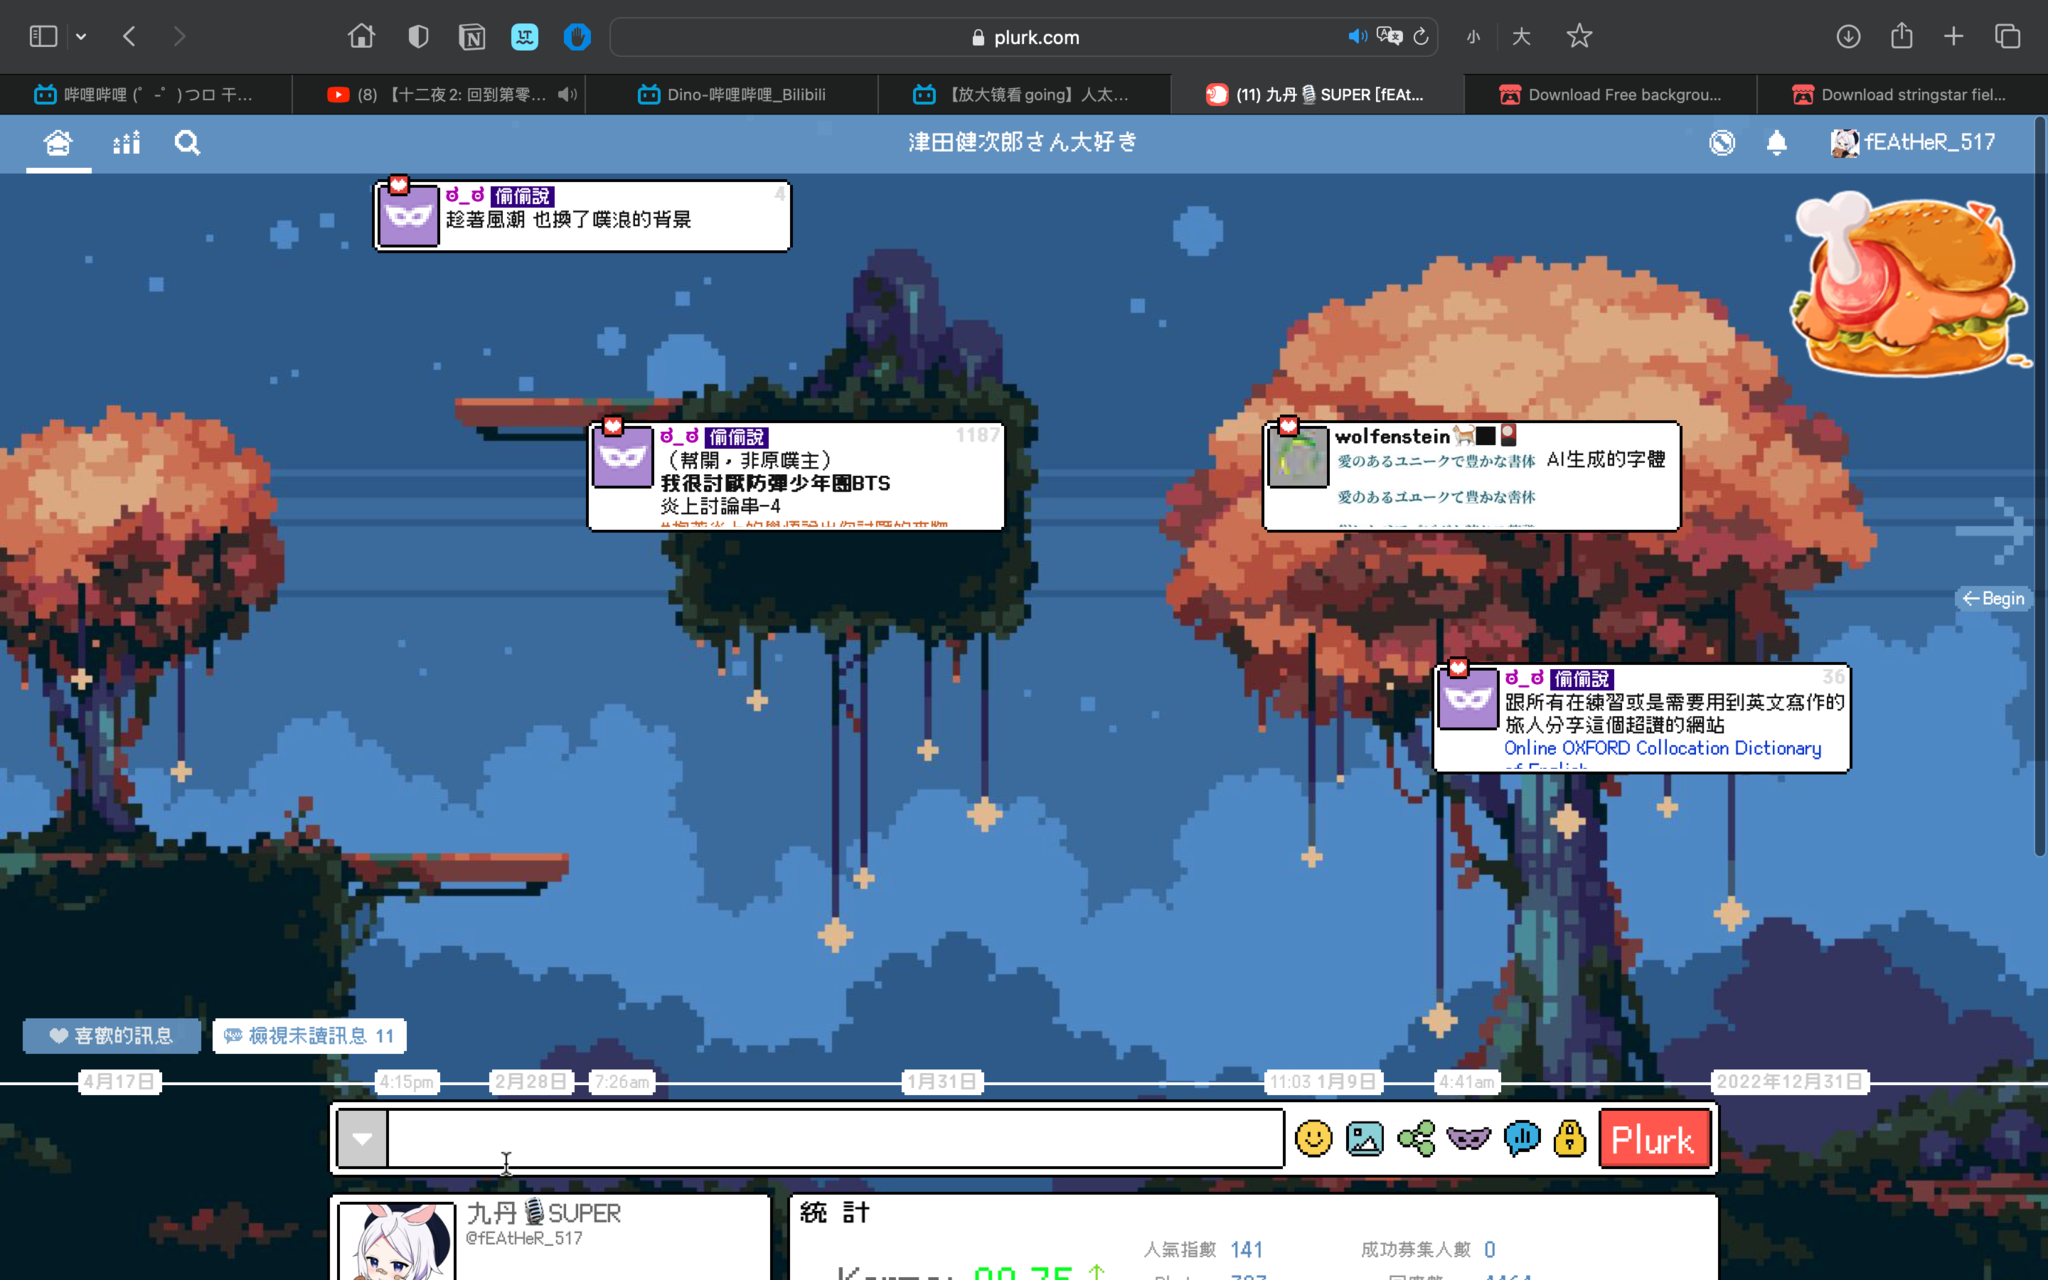The height and width of the screenshot is (1280, 2048).
Task: Show tab overview icon
Action: click(2007, 36)
